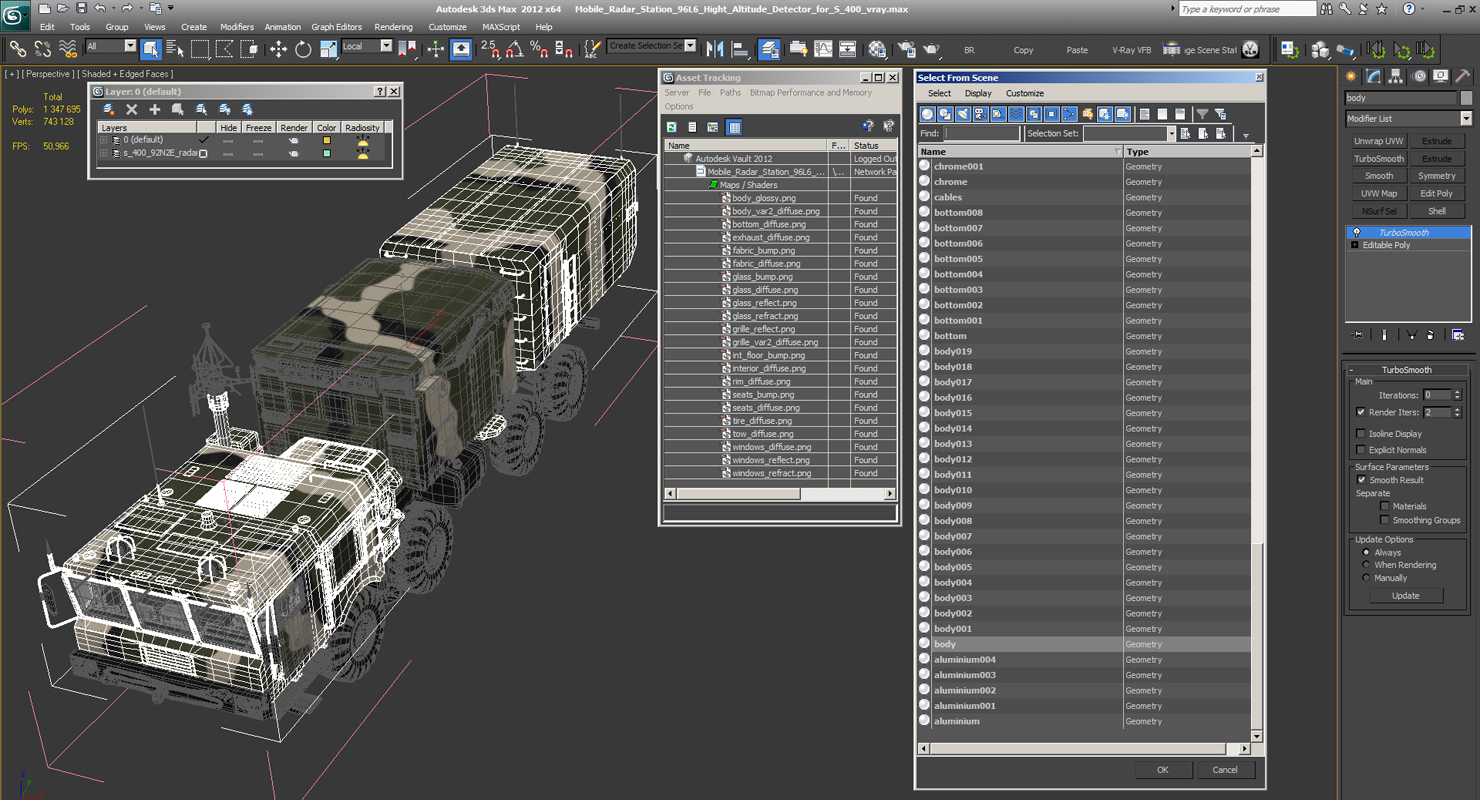Toggle Smooth Result checkbox
The image size is (1480, 800).
click(x=1360, y=480)
